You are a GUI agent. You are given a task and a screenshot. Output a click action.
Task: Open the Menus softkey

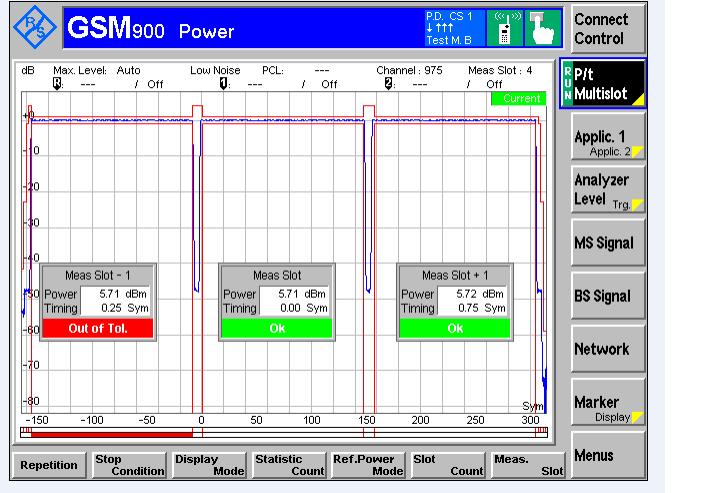(x=608, y=455)
